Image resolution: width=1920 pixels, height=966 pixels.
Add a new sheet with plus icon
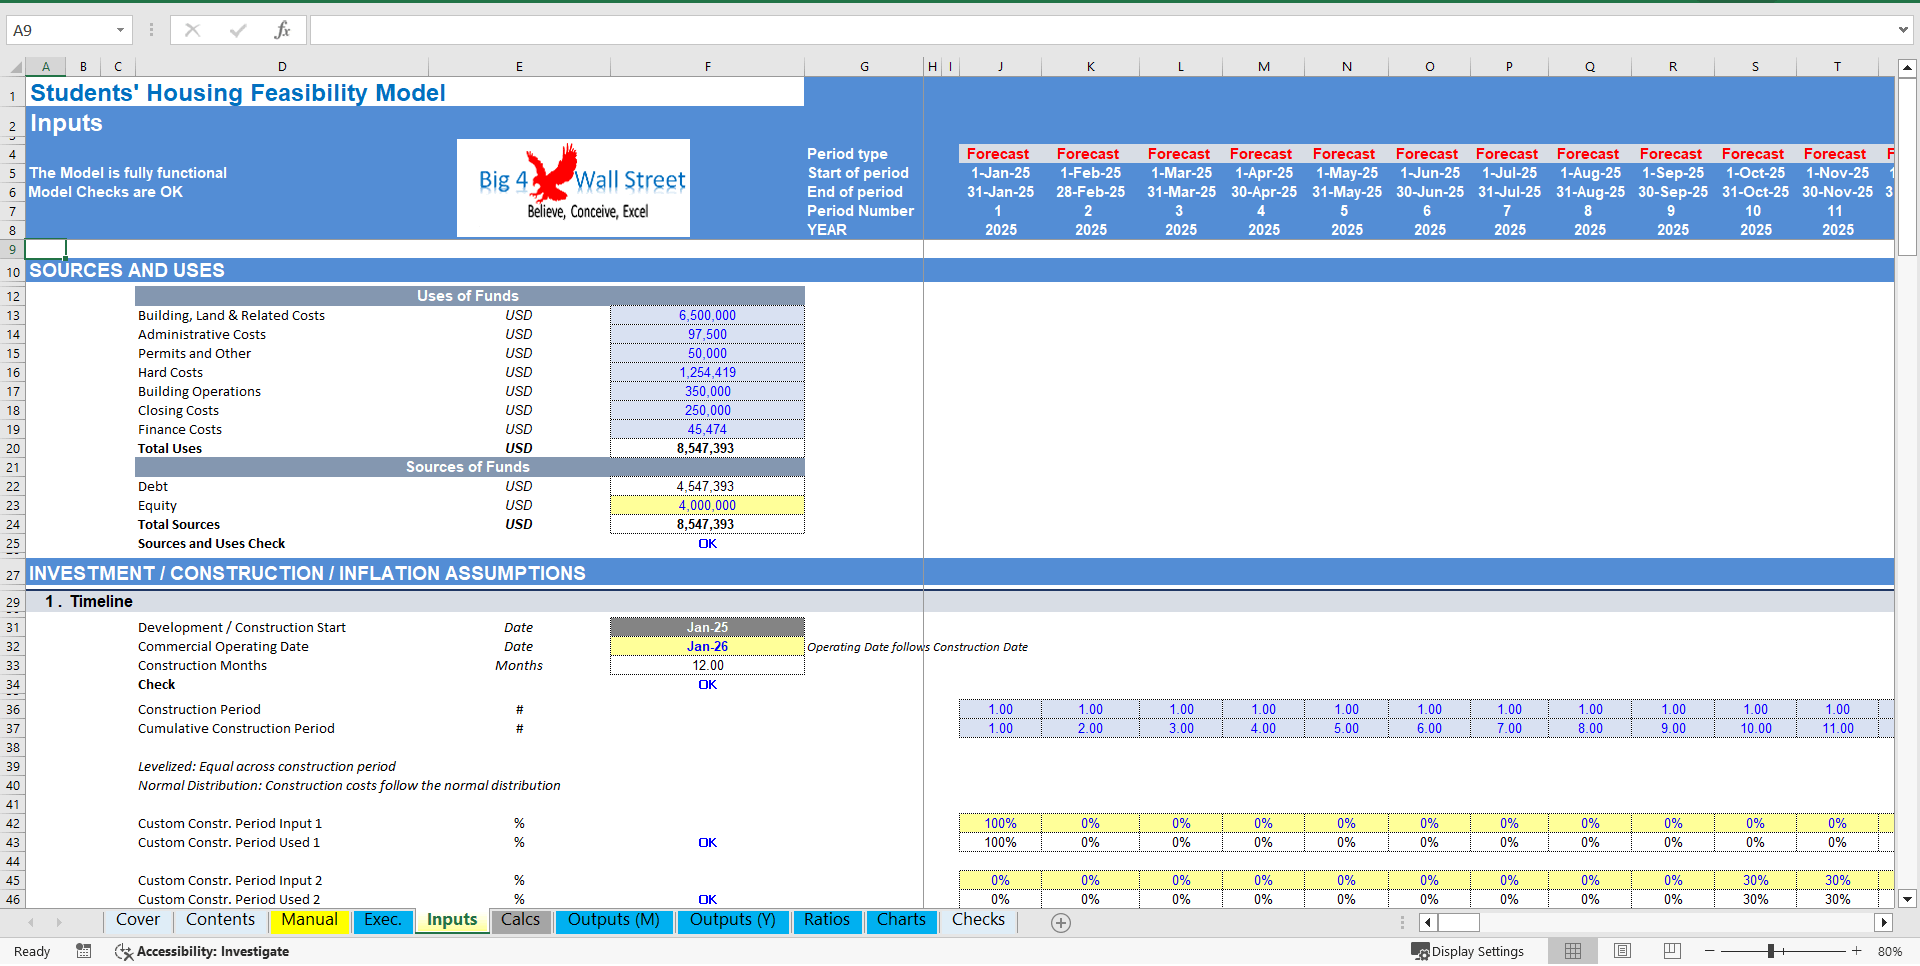1061,923
